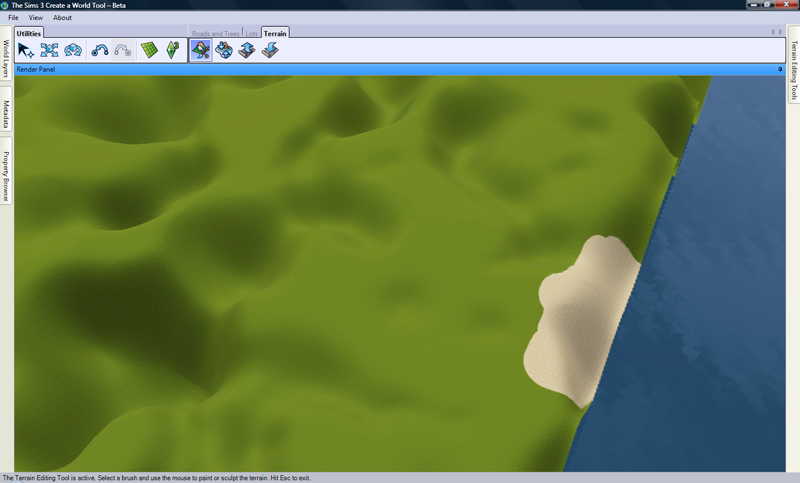Open the File menu
Viewport: 800px width, 483px height.
(x=13, y=17)
